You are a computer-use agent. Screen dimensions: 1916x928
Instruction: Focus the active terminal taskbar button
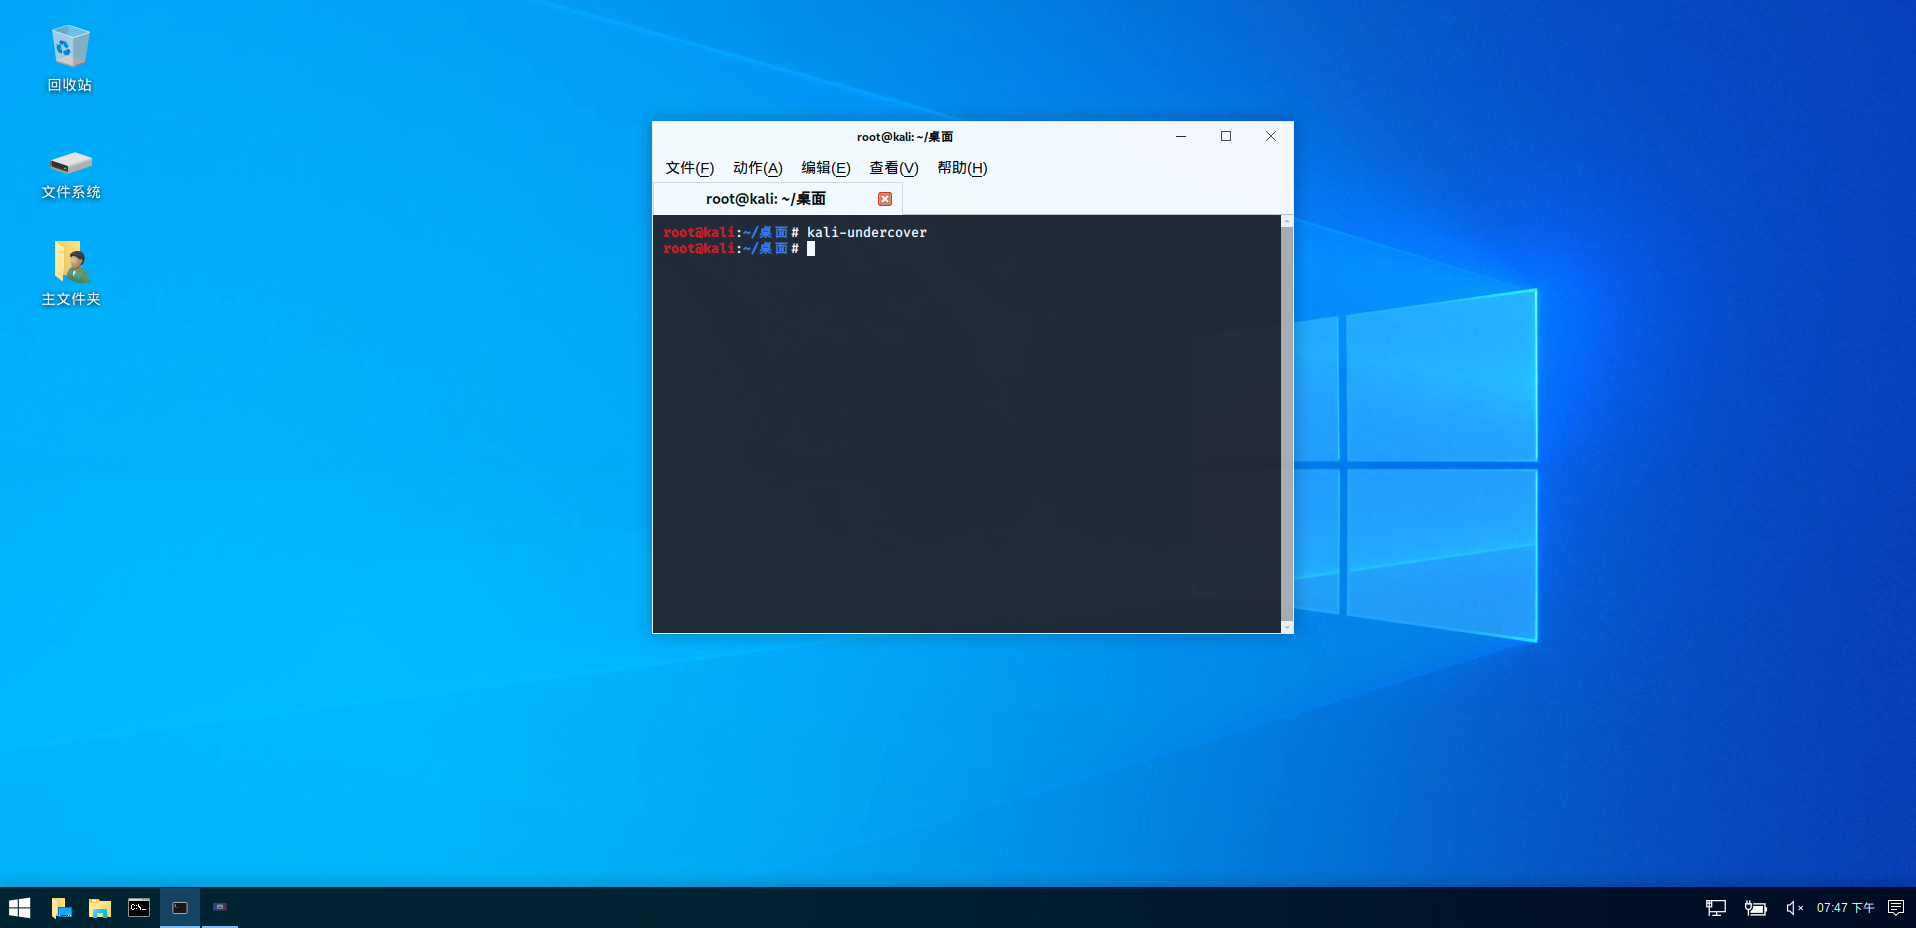[x=179, y=907]
